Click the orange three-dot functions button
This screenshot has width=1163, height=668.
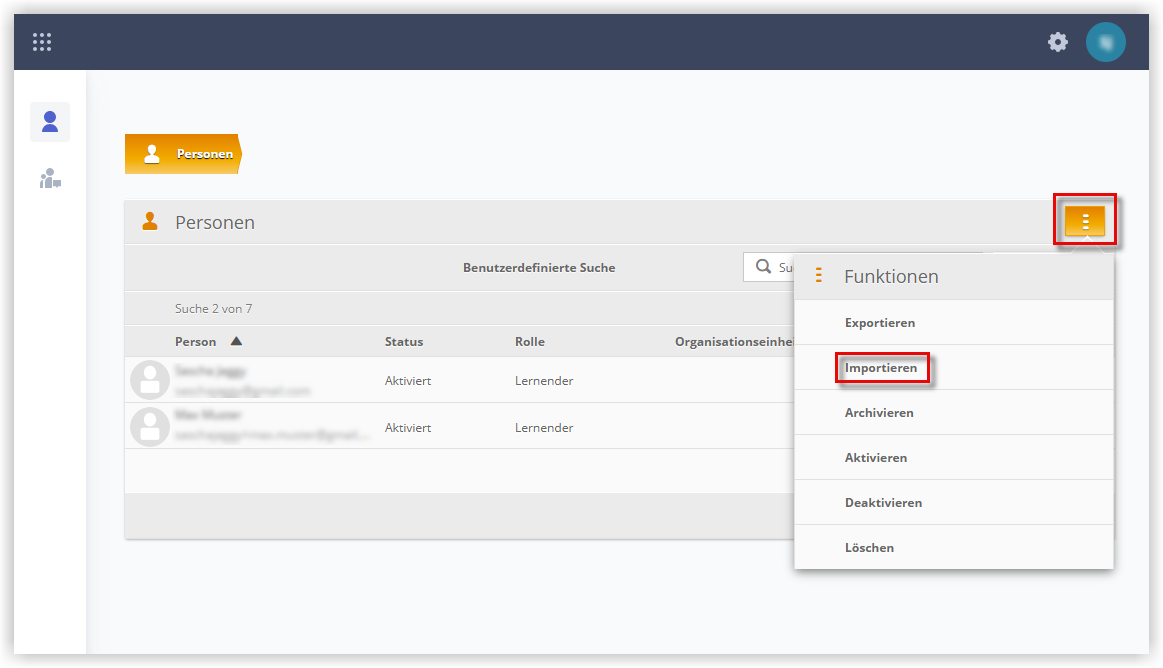[1084, 221]
